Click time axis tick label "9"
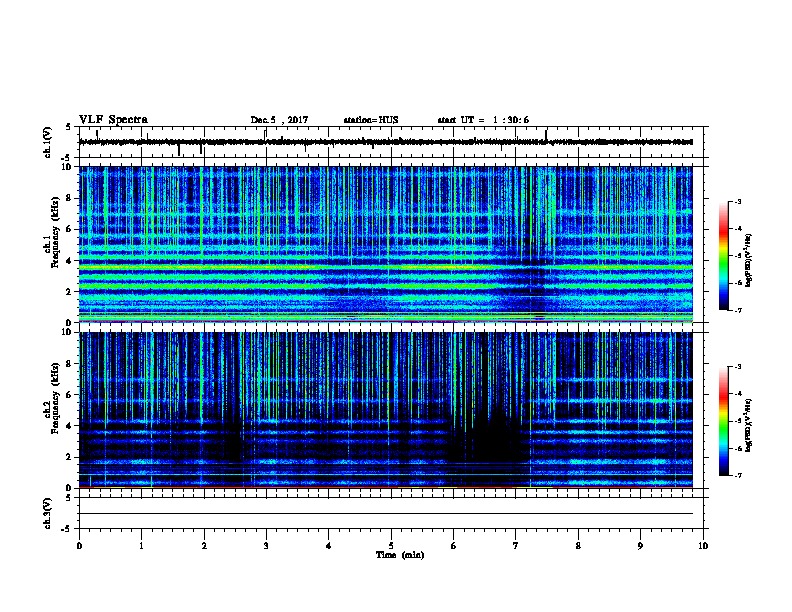The width and height of the screenshot is (792, 612). click(x=640, y=546)
